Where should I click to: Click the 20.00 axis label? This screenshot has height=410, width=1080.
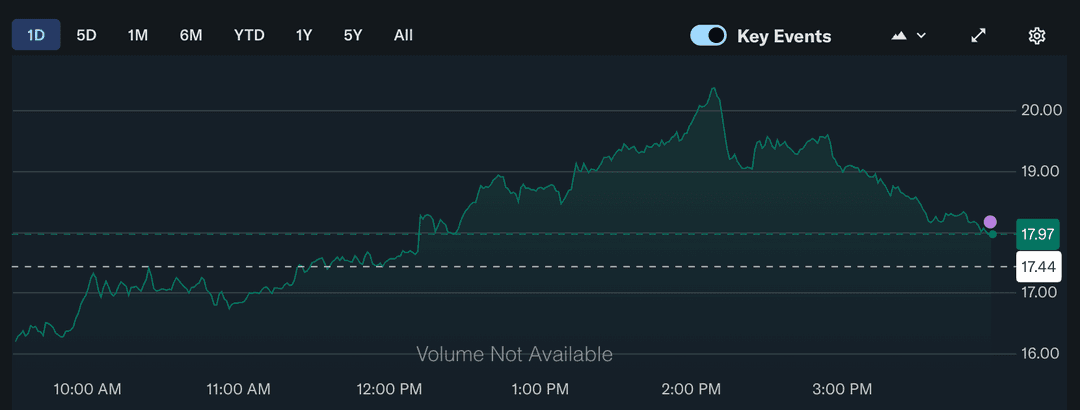pos(1042,110)
